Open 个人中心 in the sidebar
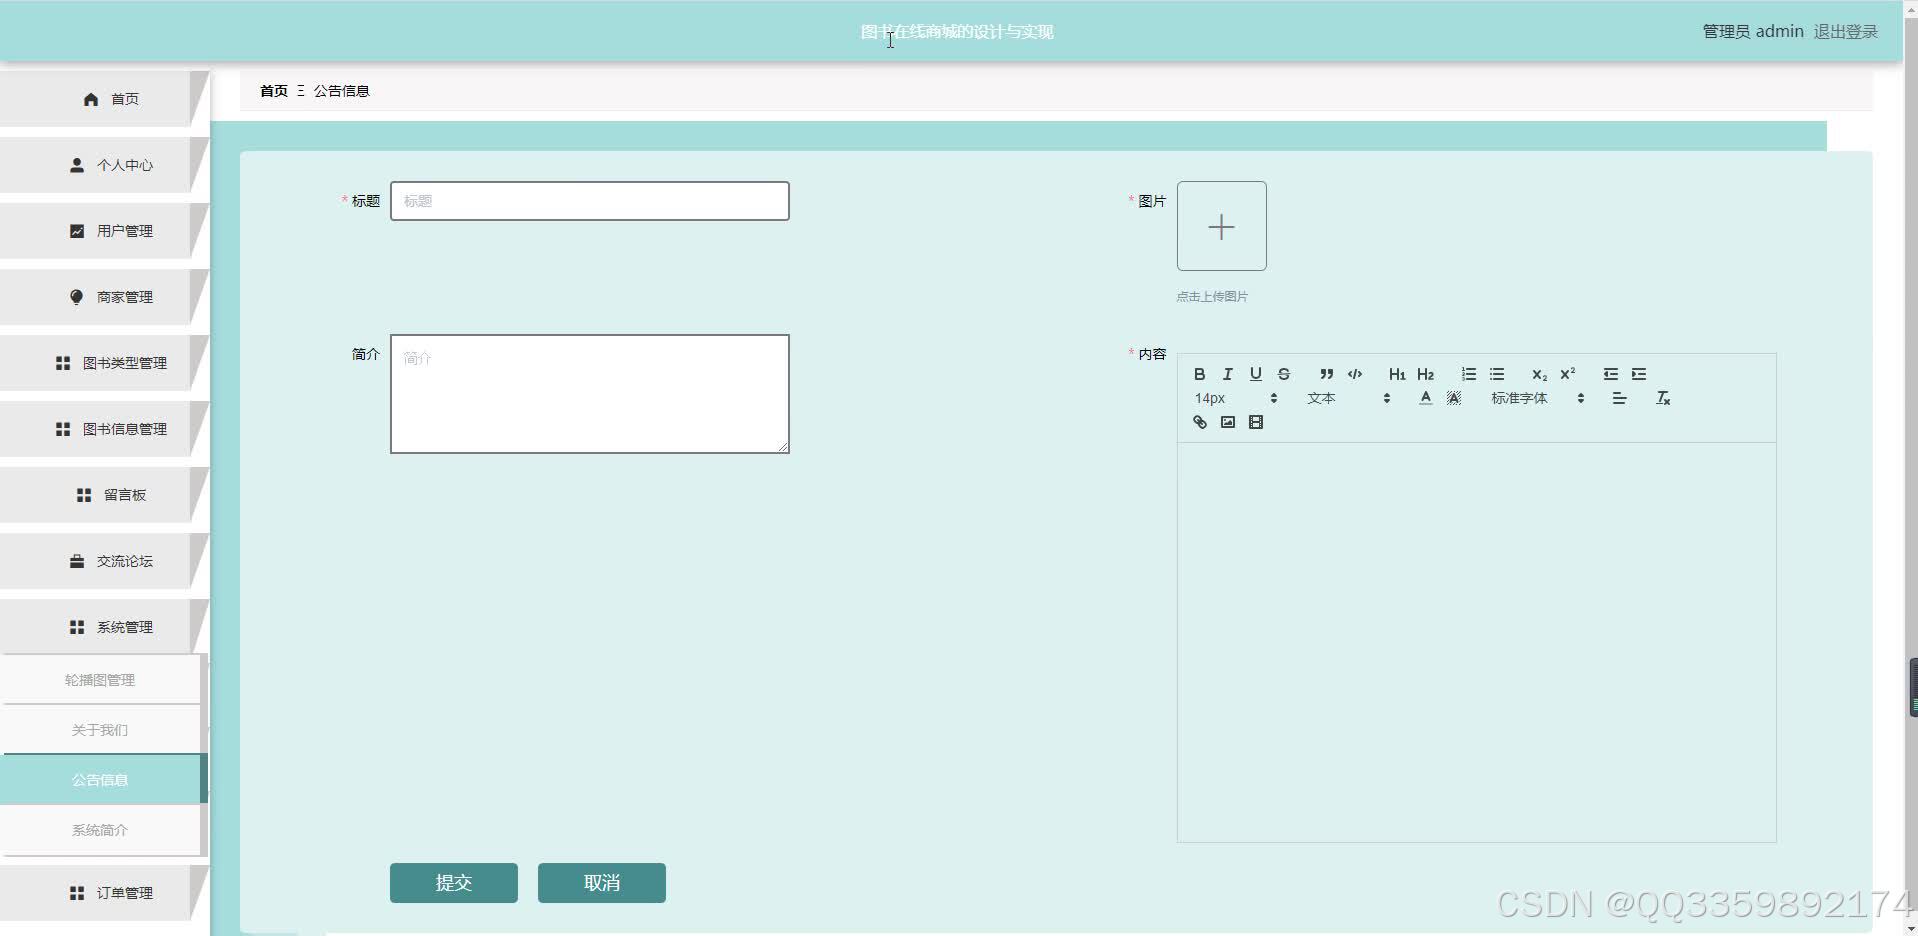This screenshot has width=1918, height=936. click(104, 165)
